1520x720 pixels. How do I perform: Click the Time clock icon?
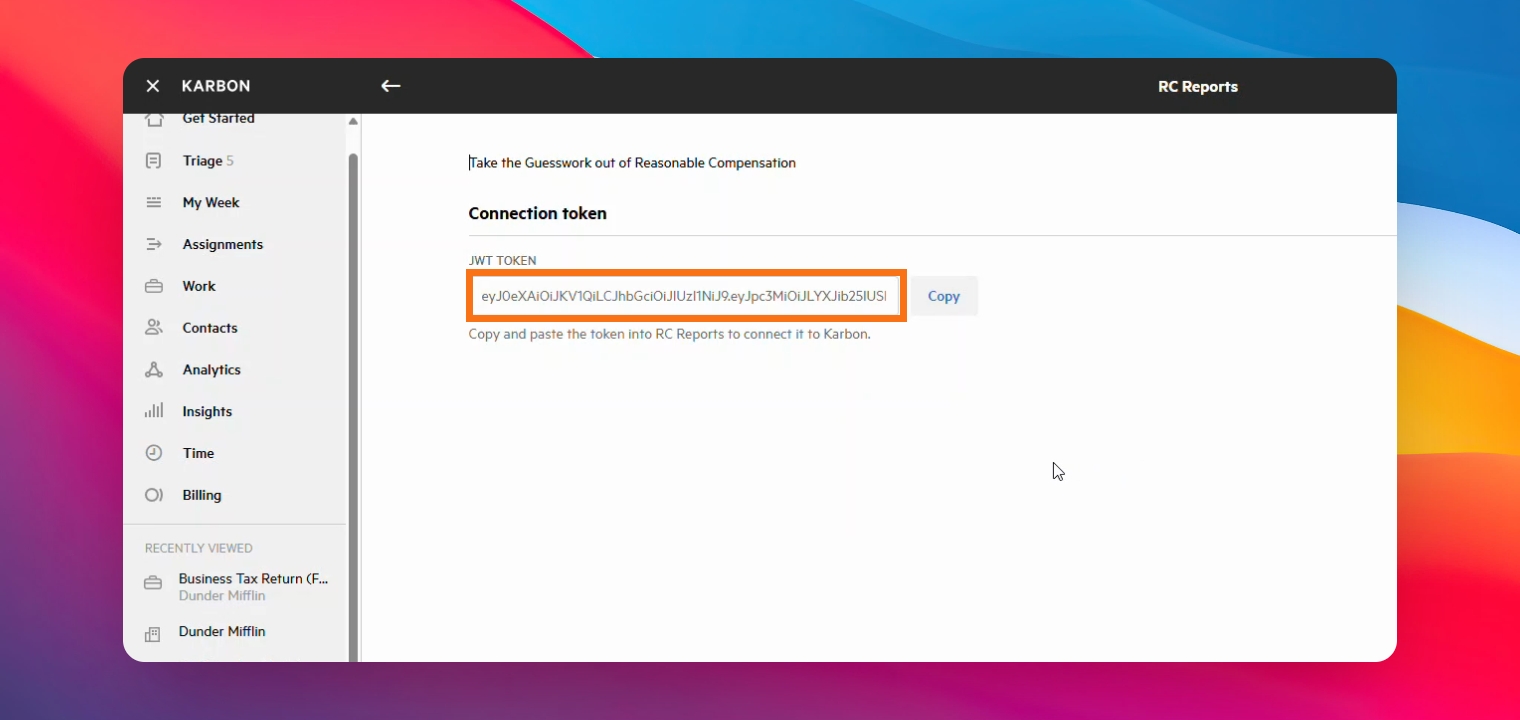[x=154, y=453]
